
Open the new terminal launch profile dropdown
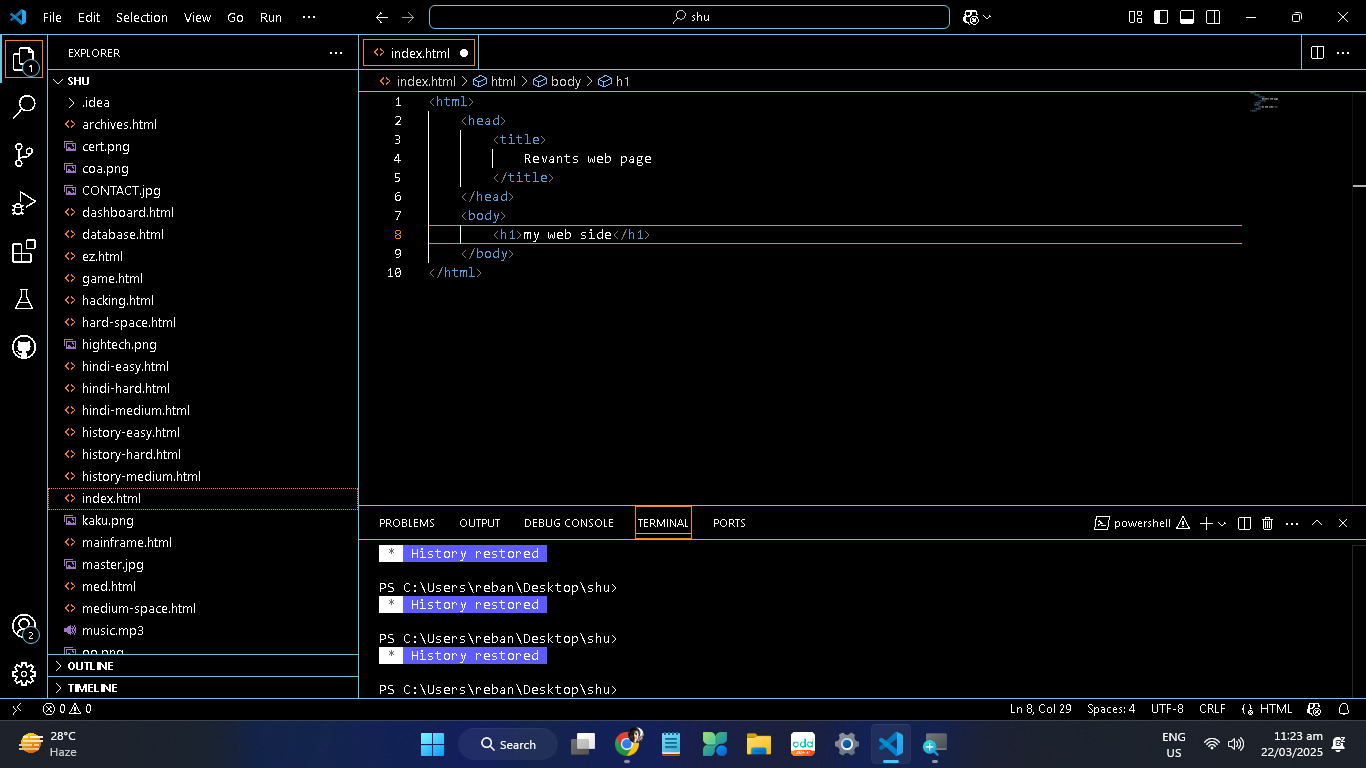click(x=1222, y=523)
